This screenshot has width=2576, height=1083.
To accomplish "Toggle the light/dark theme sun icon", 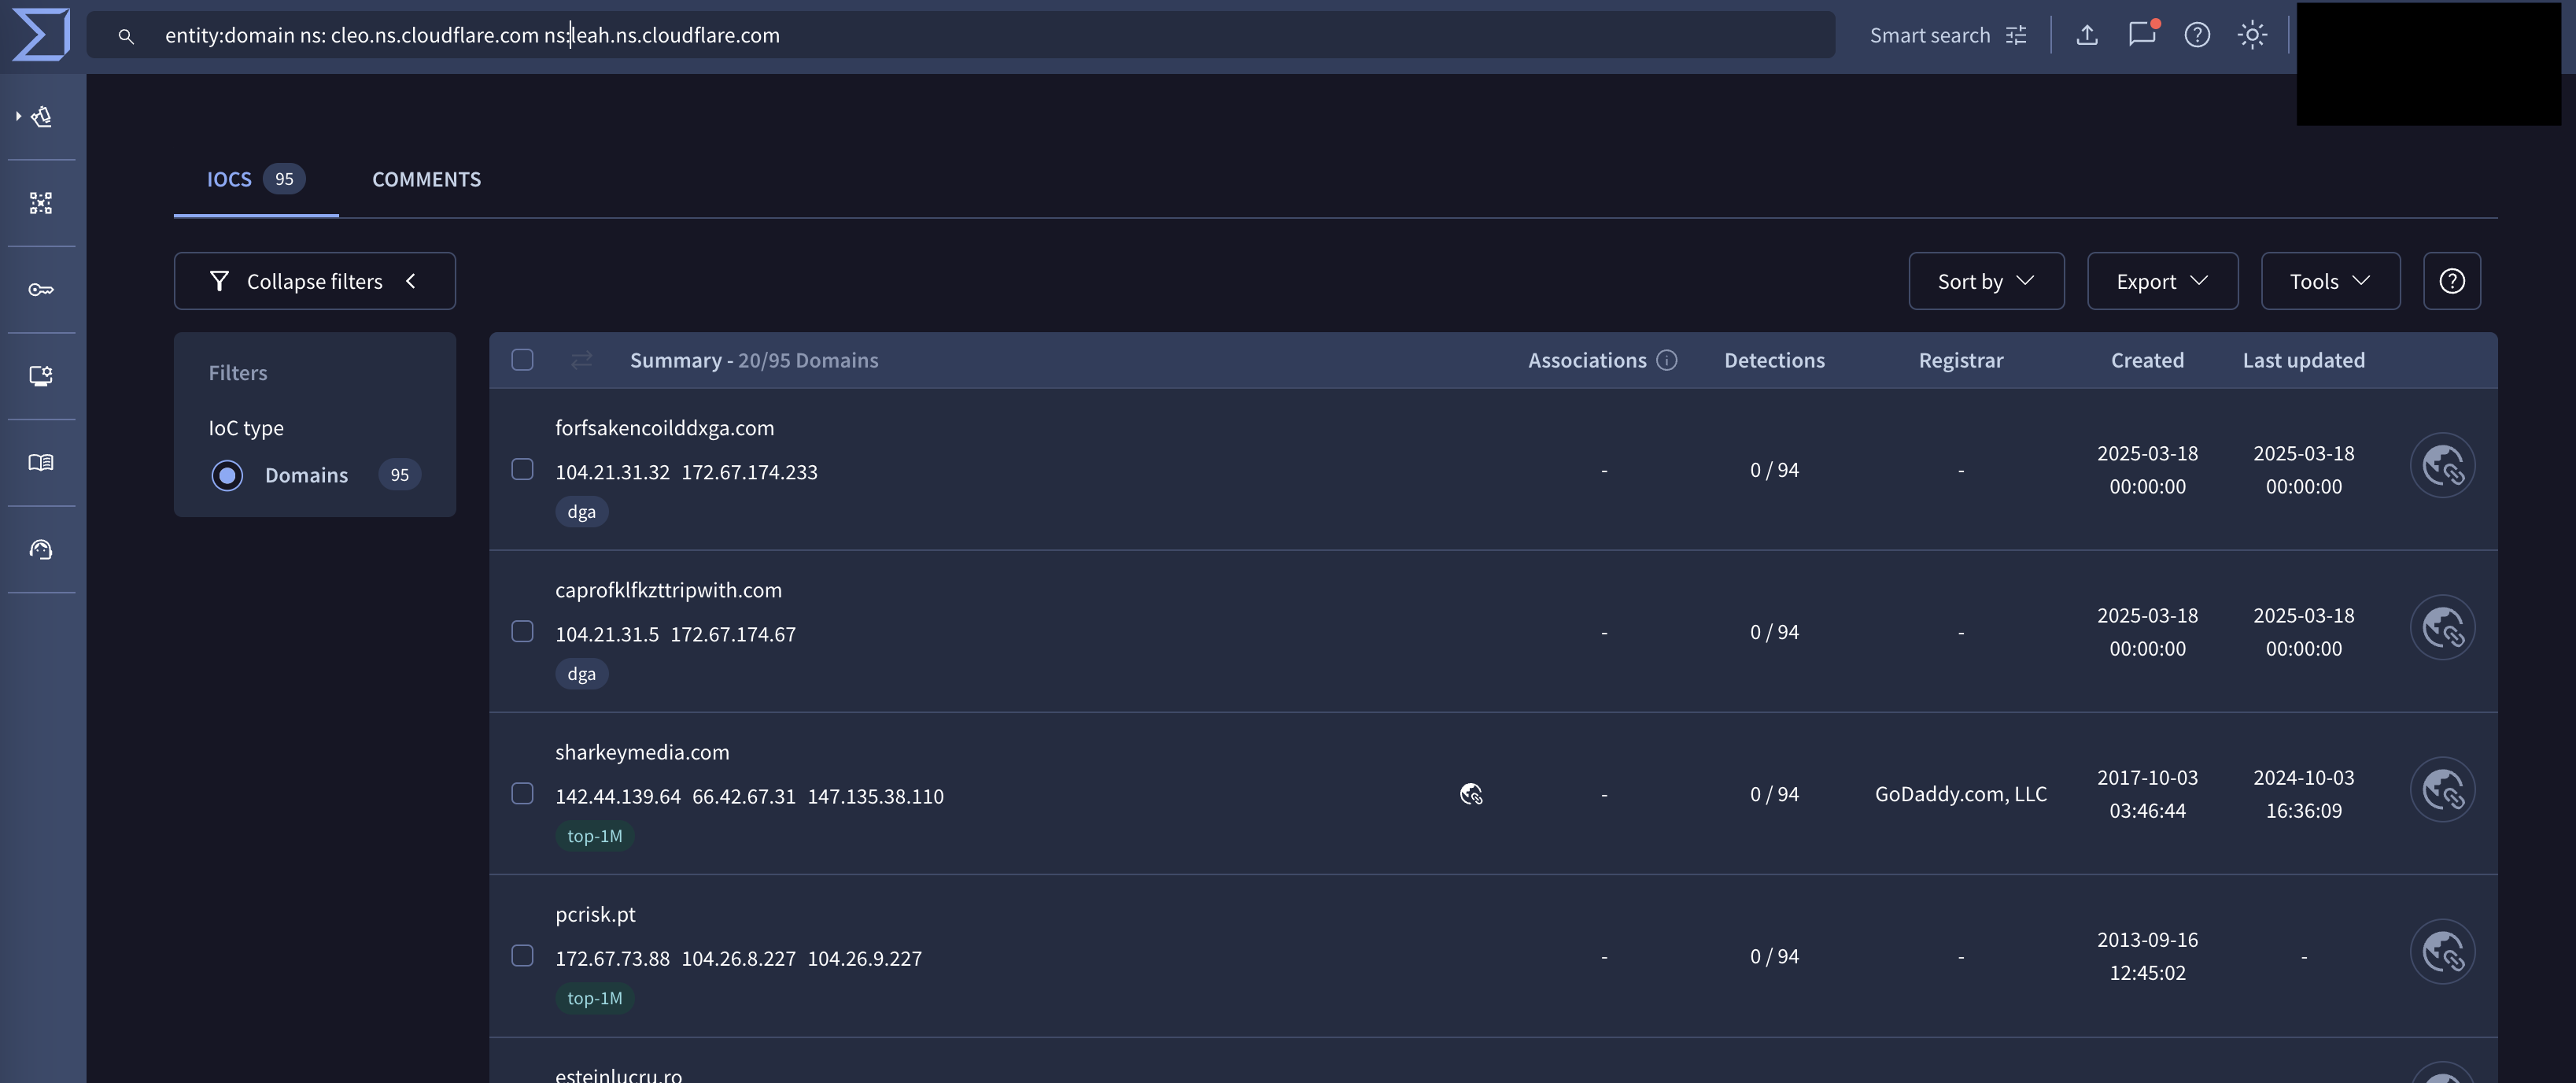I will 2252,35.
